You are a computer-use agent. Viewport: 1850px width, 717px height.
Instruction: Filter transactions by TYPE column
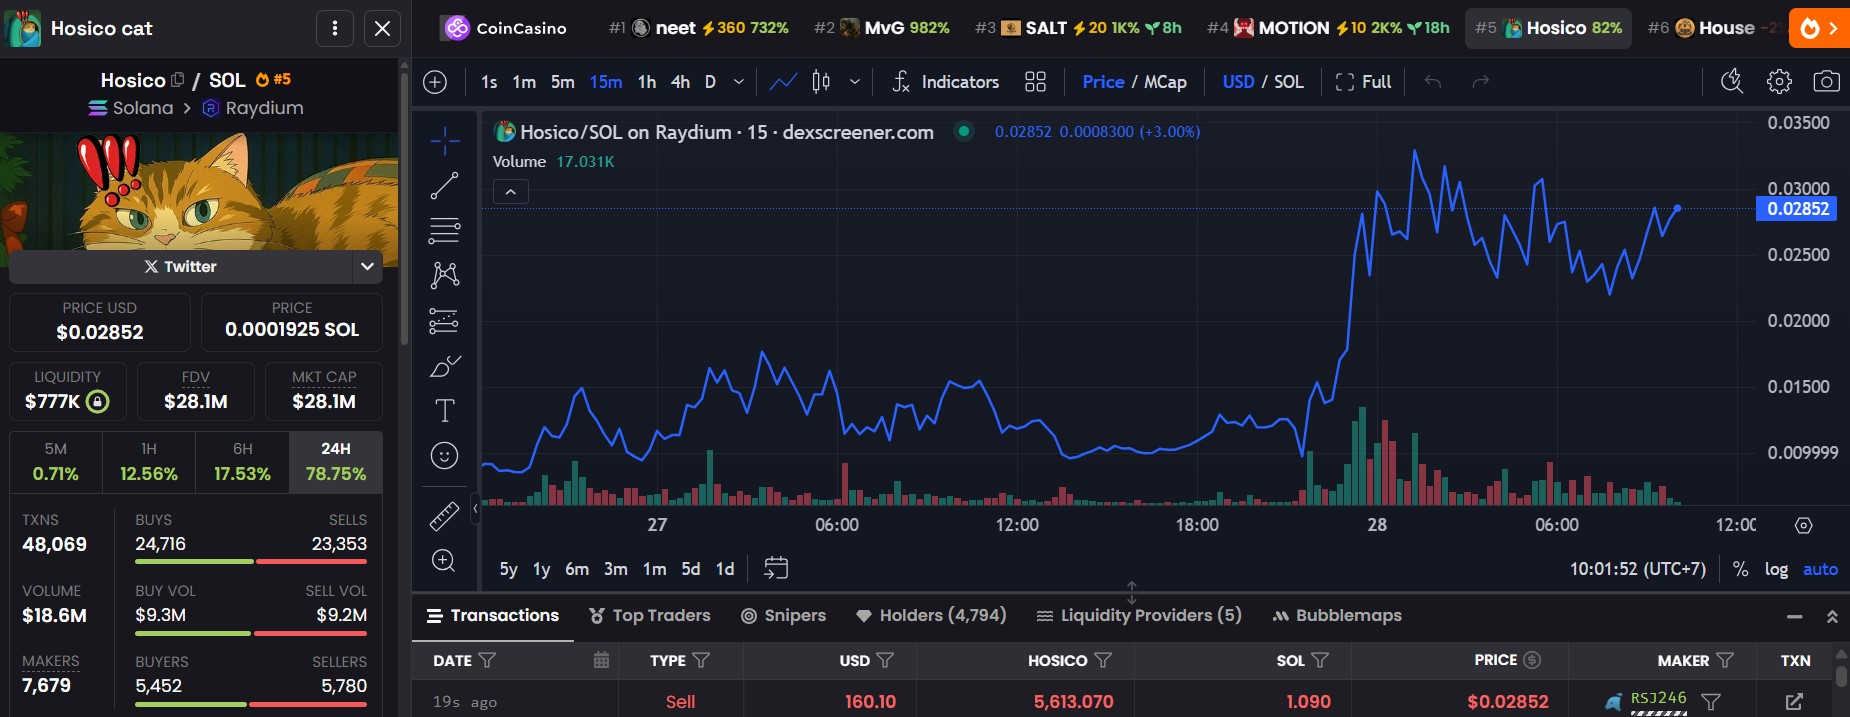click(701, 661)
